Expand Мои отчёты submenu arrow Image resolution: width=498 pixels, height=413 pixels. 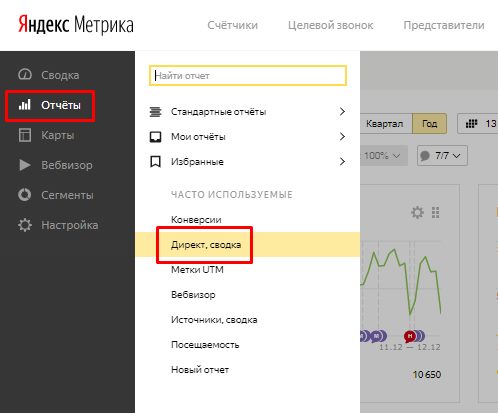(342, 136)
